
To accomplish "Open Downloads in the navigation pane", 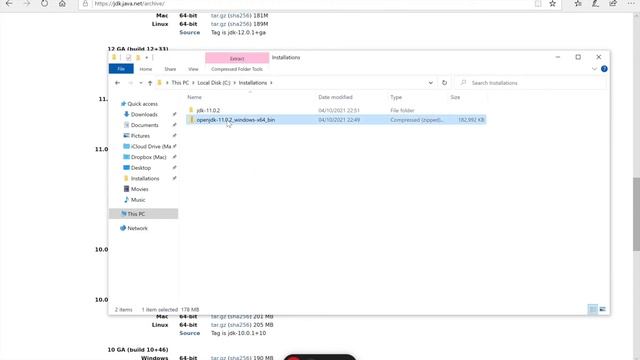I will [144, 115].
